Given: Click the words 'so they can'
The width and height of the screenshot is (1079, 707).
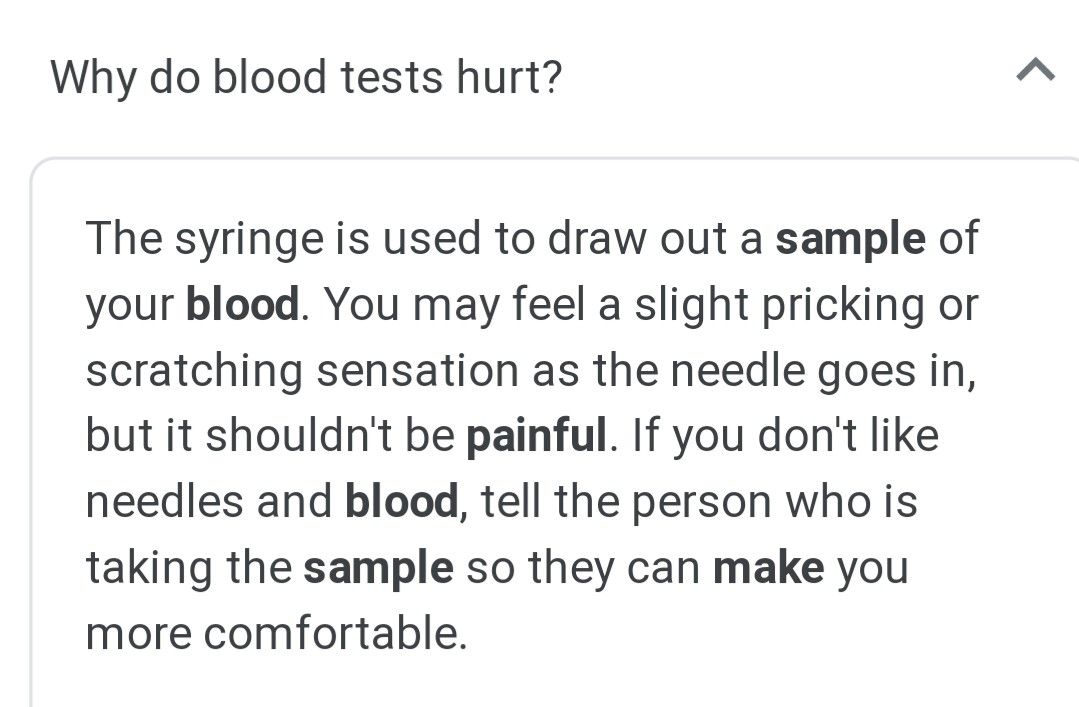Looking at the screenshot, I should (583, 569).
